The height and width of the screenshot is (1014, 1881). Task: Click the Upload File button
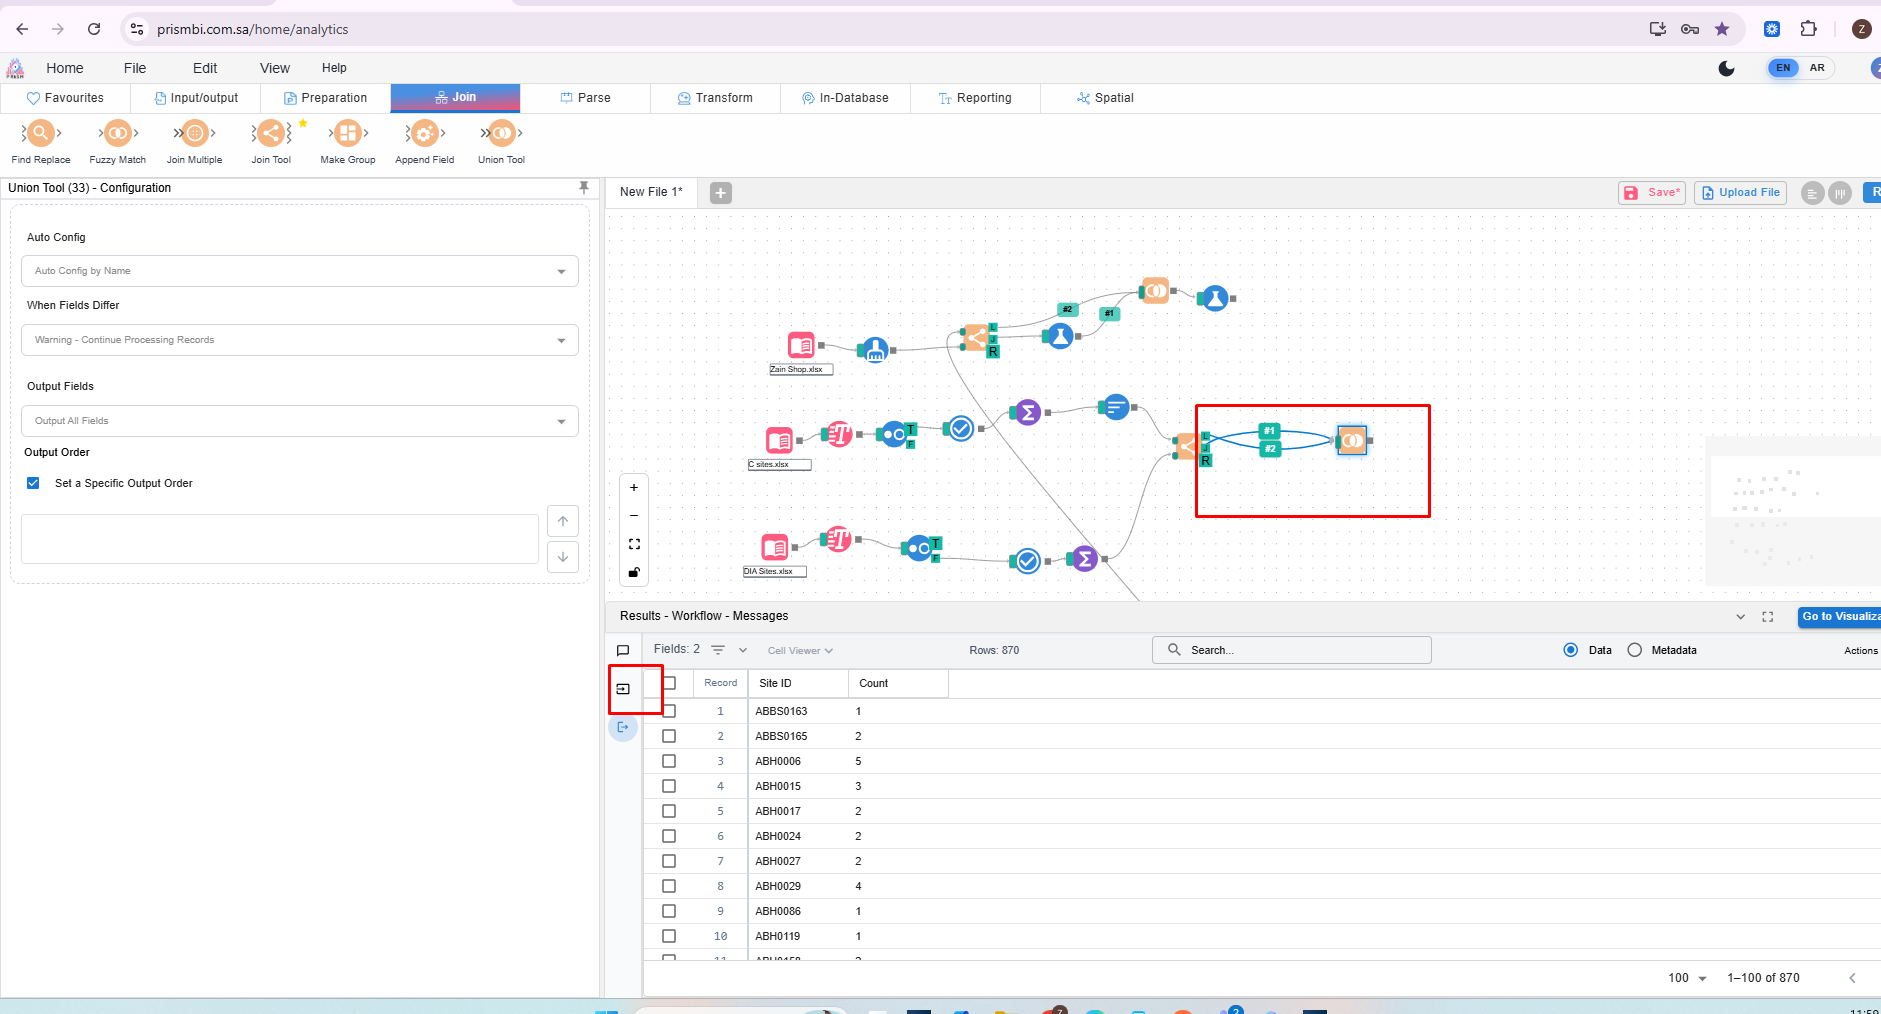[1741, 193]
